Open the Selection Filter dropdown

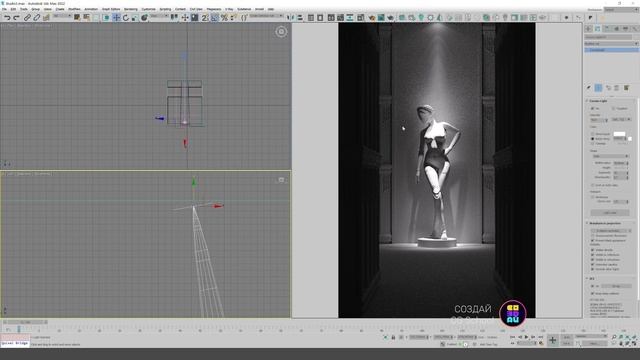(62, 16)
